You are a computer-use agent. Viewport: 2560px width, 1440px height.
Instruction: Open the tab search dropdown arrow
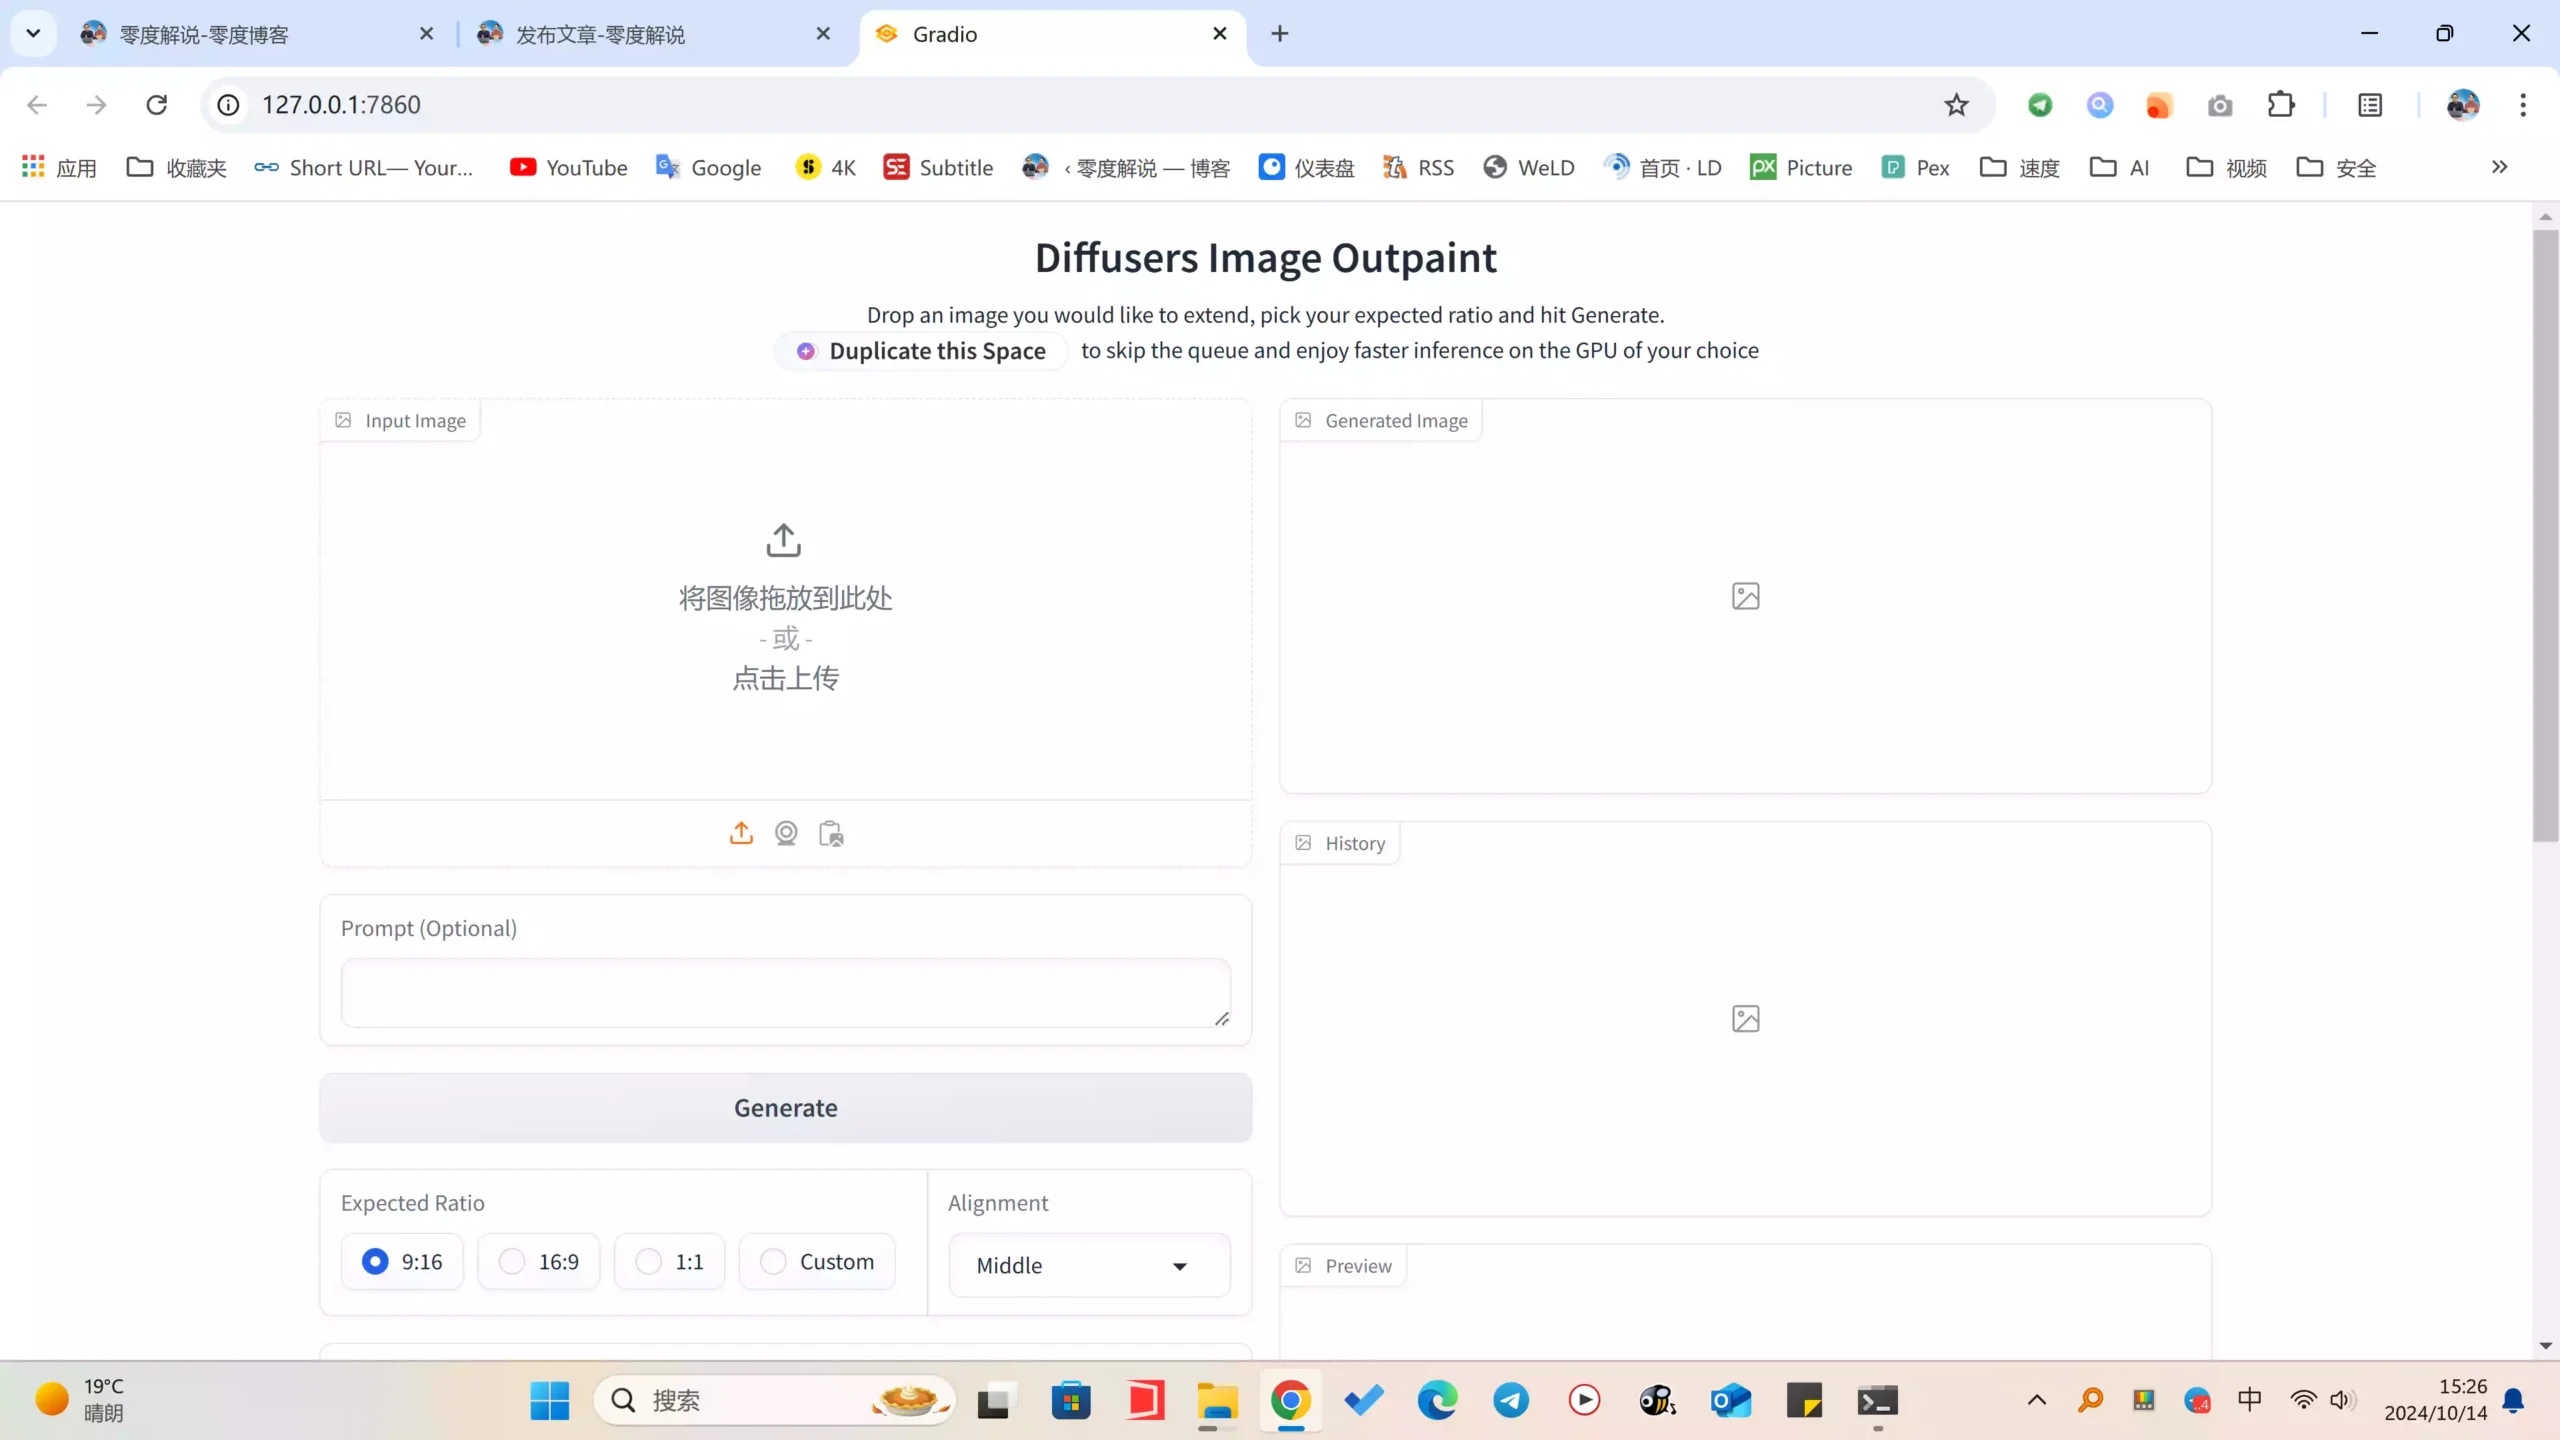[x=33, y=33]
